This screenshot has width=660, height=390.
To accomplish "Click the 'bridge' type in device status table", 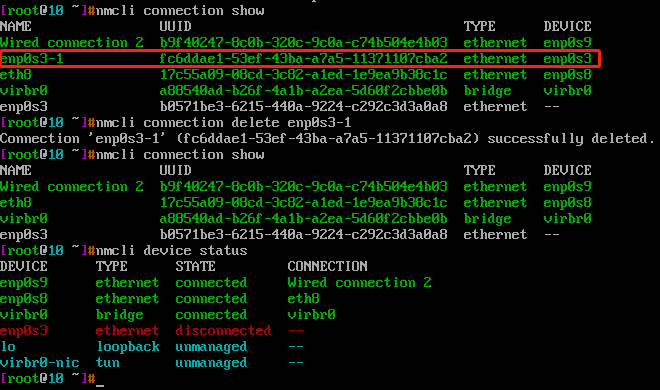I will pos(120,314).
